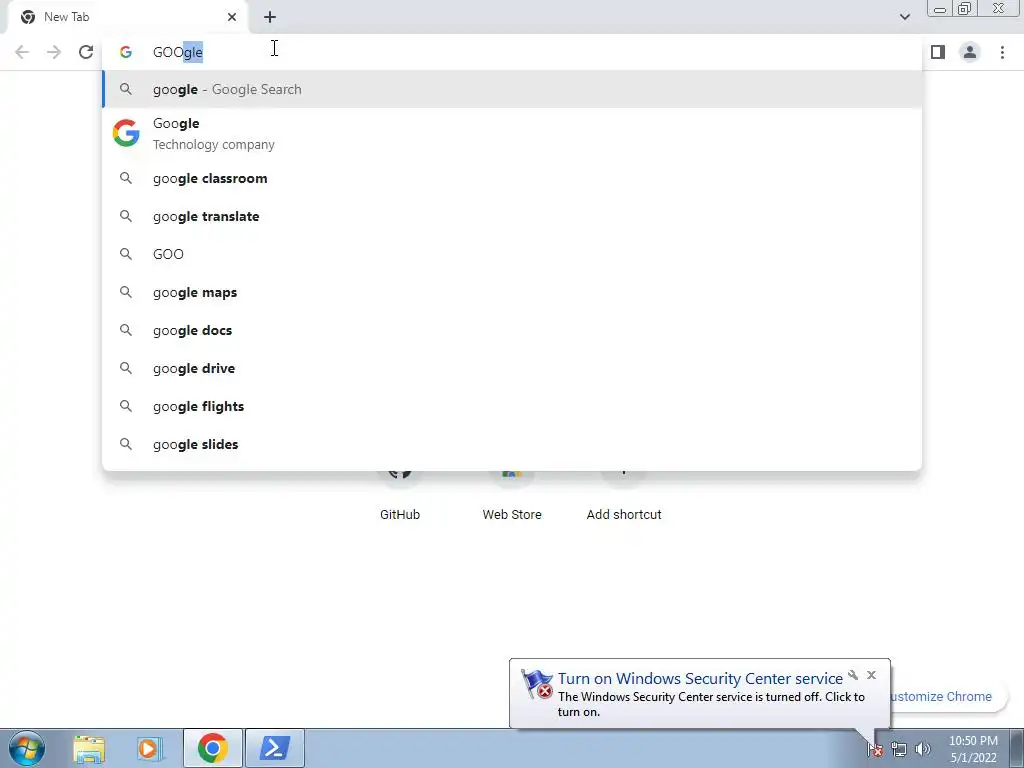The width and height of the screenshot is (1024, 768).
Task: Click the browser back arrow
Action: tap(22, 52)
